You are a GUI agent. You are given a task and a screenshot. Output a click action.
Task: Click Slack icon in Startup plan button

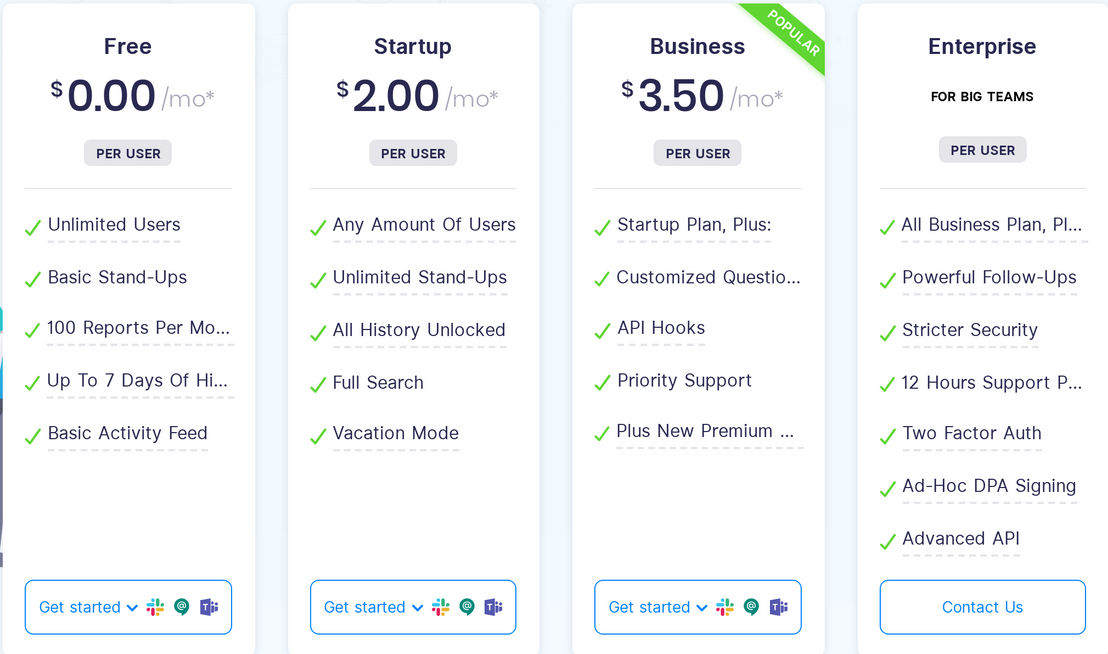pyautogui.click(x=440, y=607)
